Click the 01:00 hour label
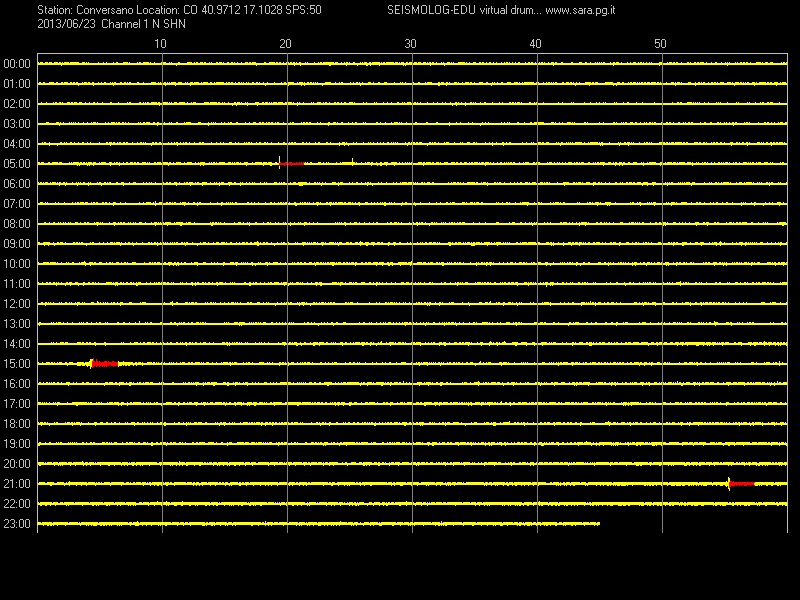Viewport: 800px width, 600px height. pyautogui.click(x=17, y=84)
